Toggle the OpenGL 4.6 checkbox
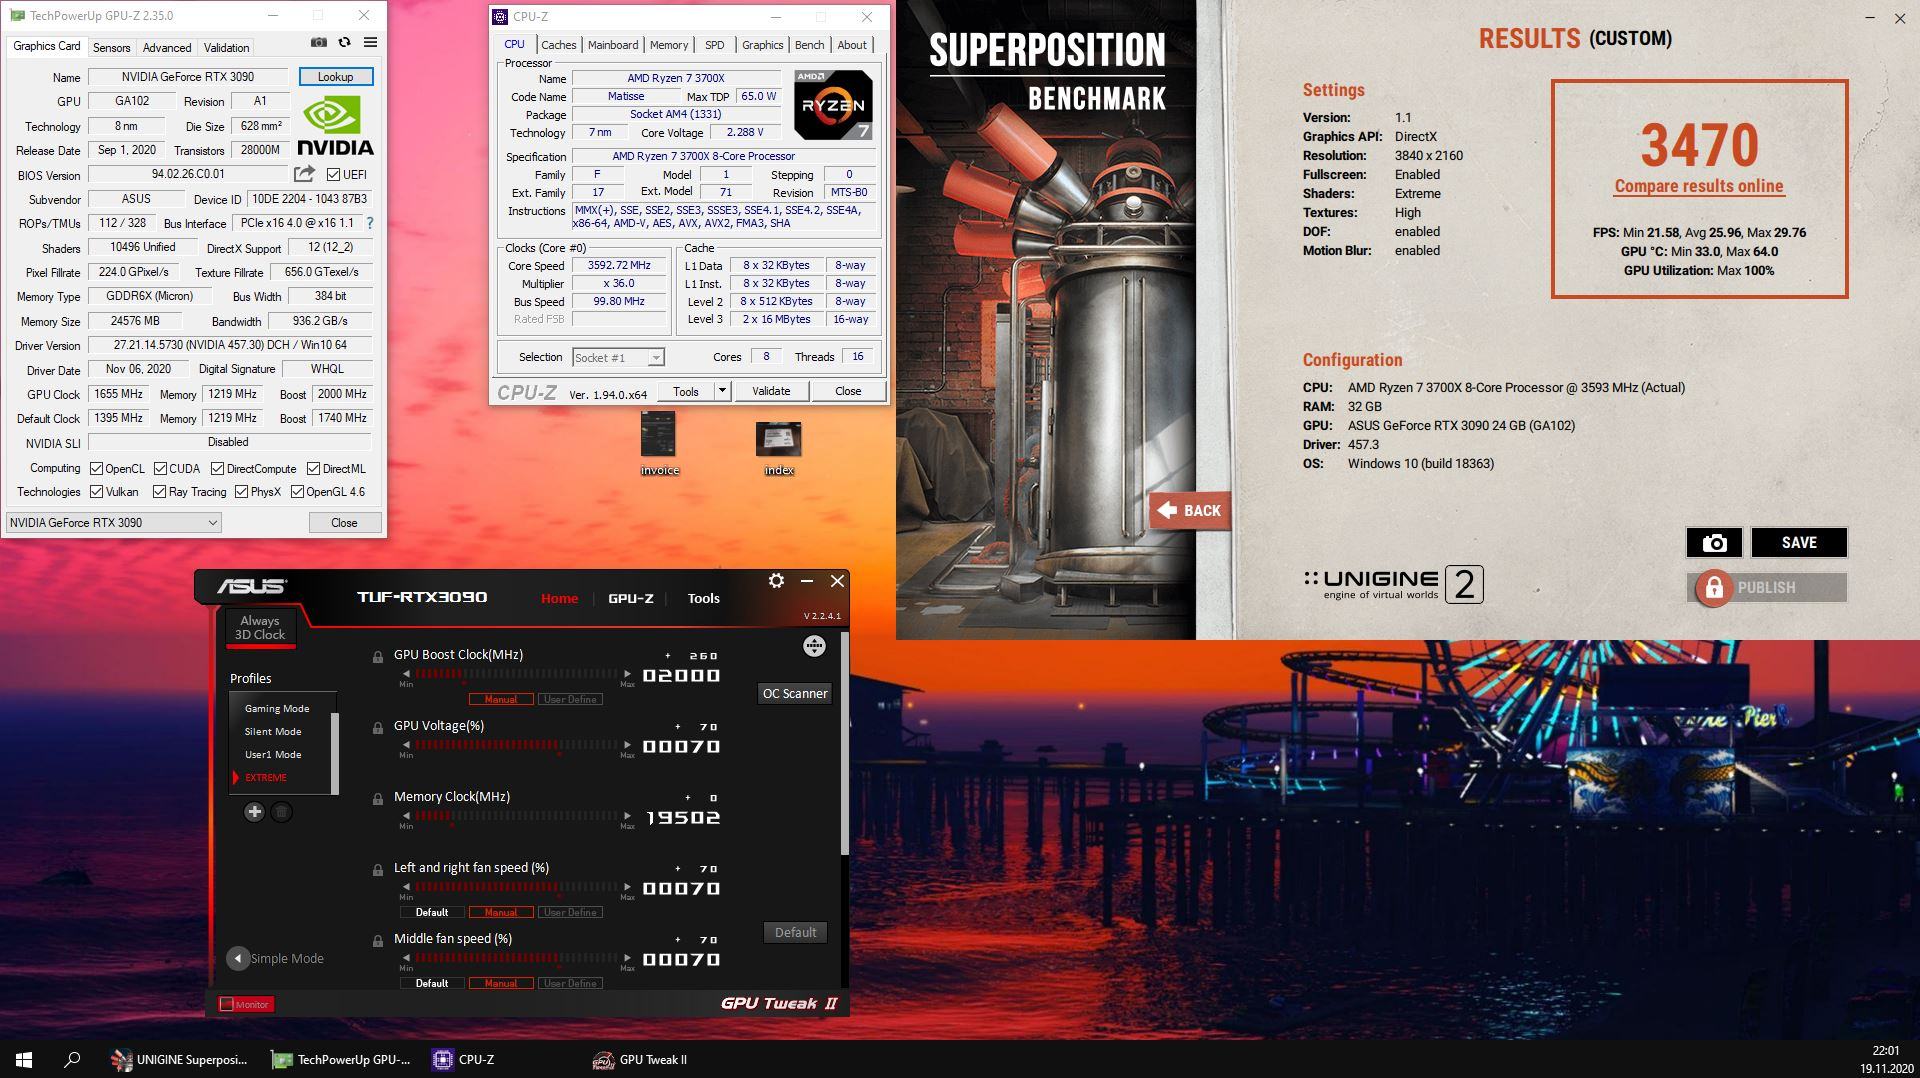Image resolution: width=1920 pixels, height=1078 pixels. click(x=297, y=492)
